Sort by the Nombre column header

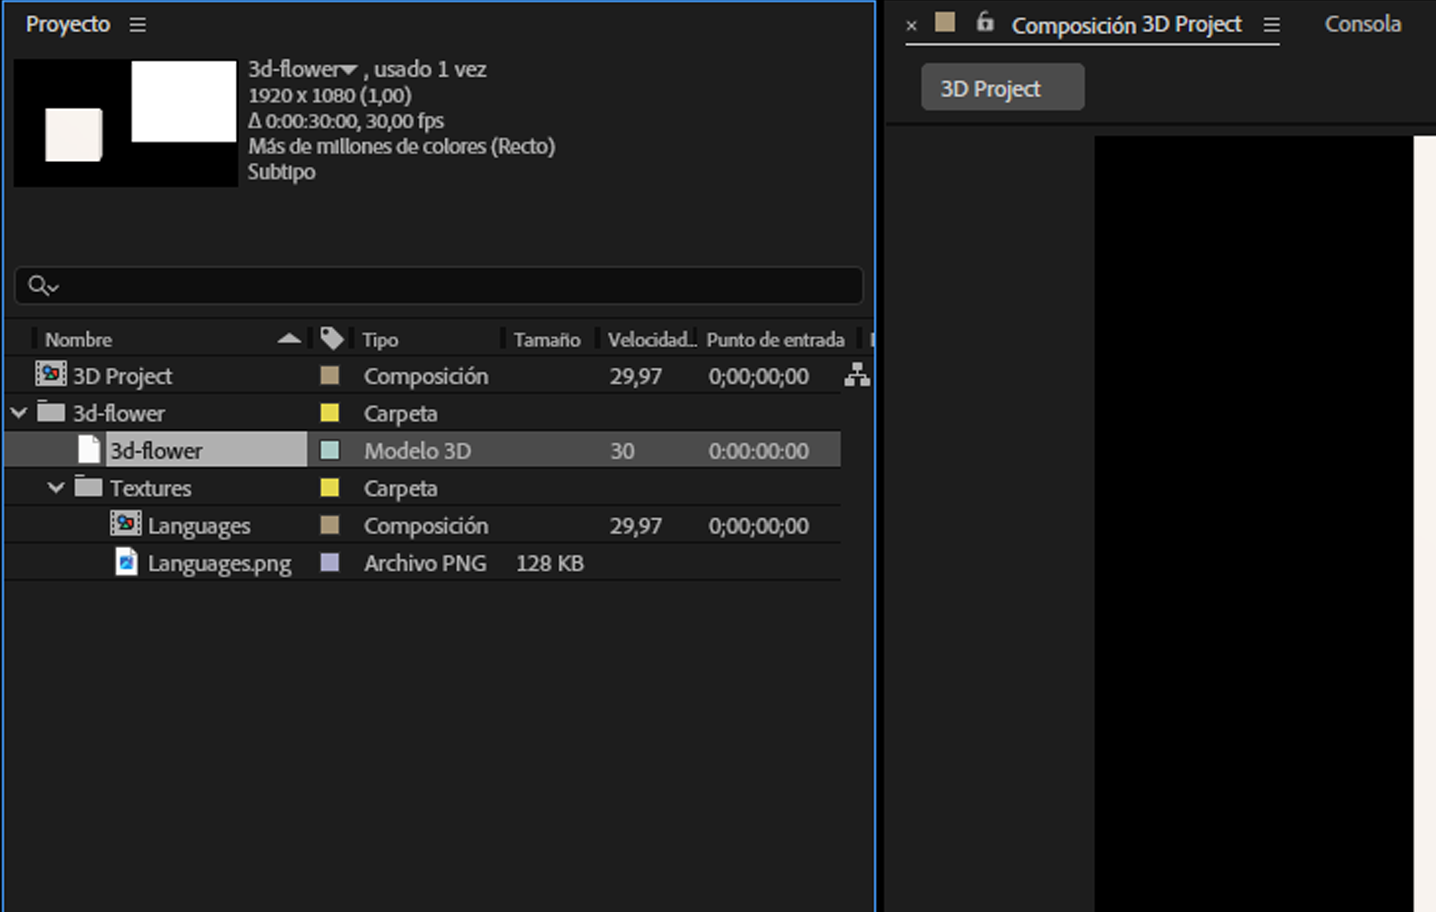78,340
